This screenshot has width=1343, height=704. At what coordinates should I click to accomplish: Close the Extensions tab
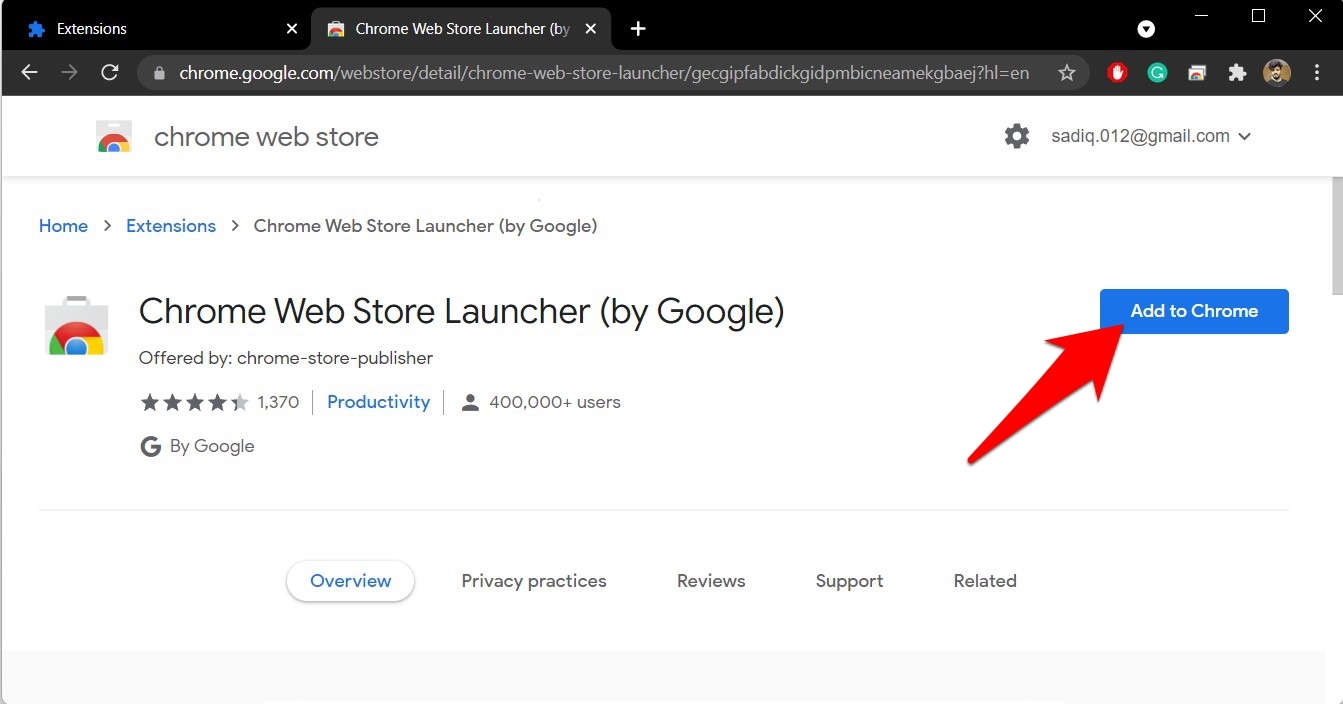pos(292,29)
